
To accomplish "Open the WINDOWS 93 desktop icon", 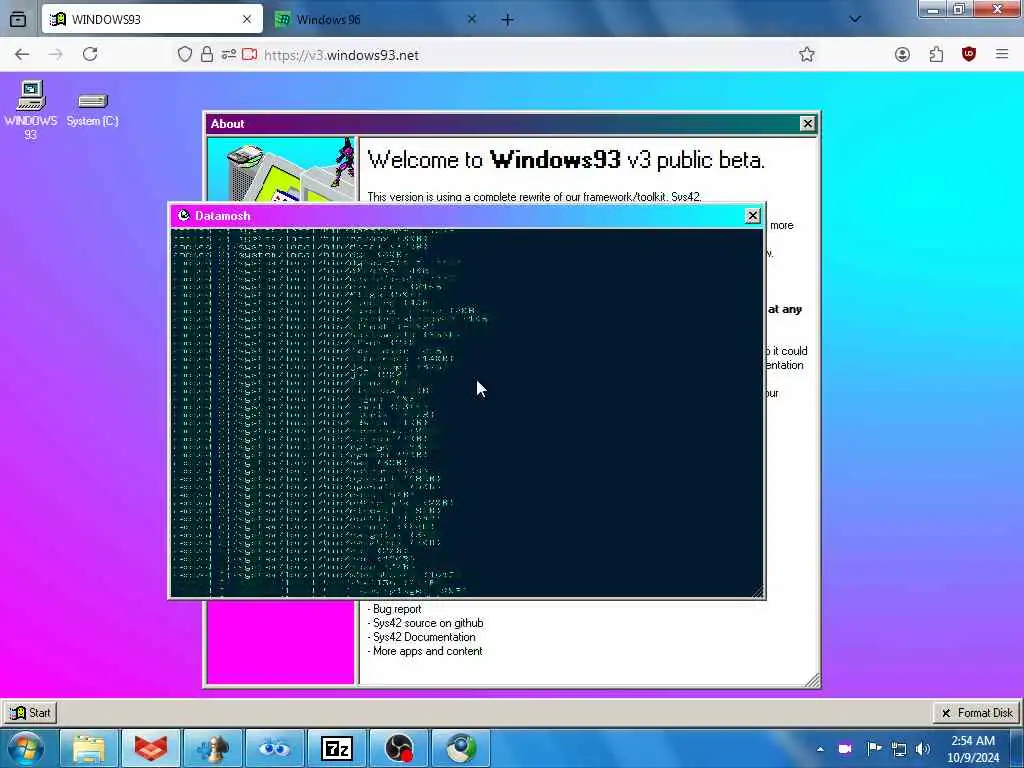I will pyautogui.click(x=31, y=109).
